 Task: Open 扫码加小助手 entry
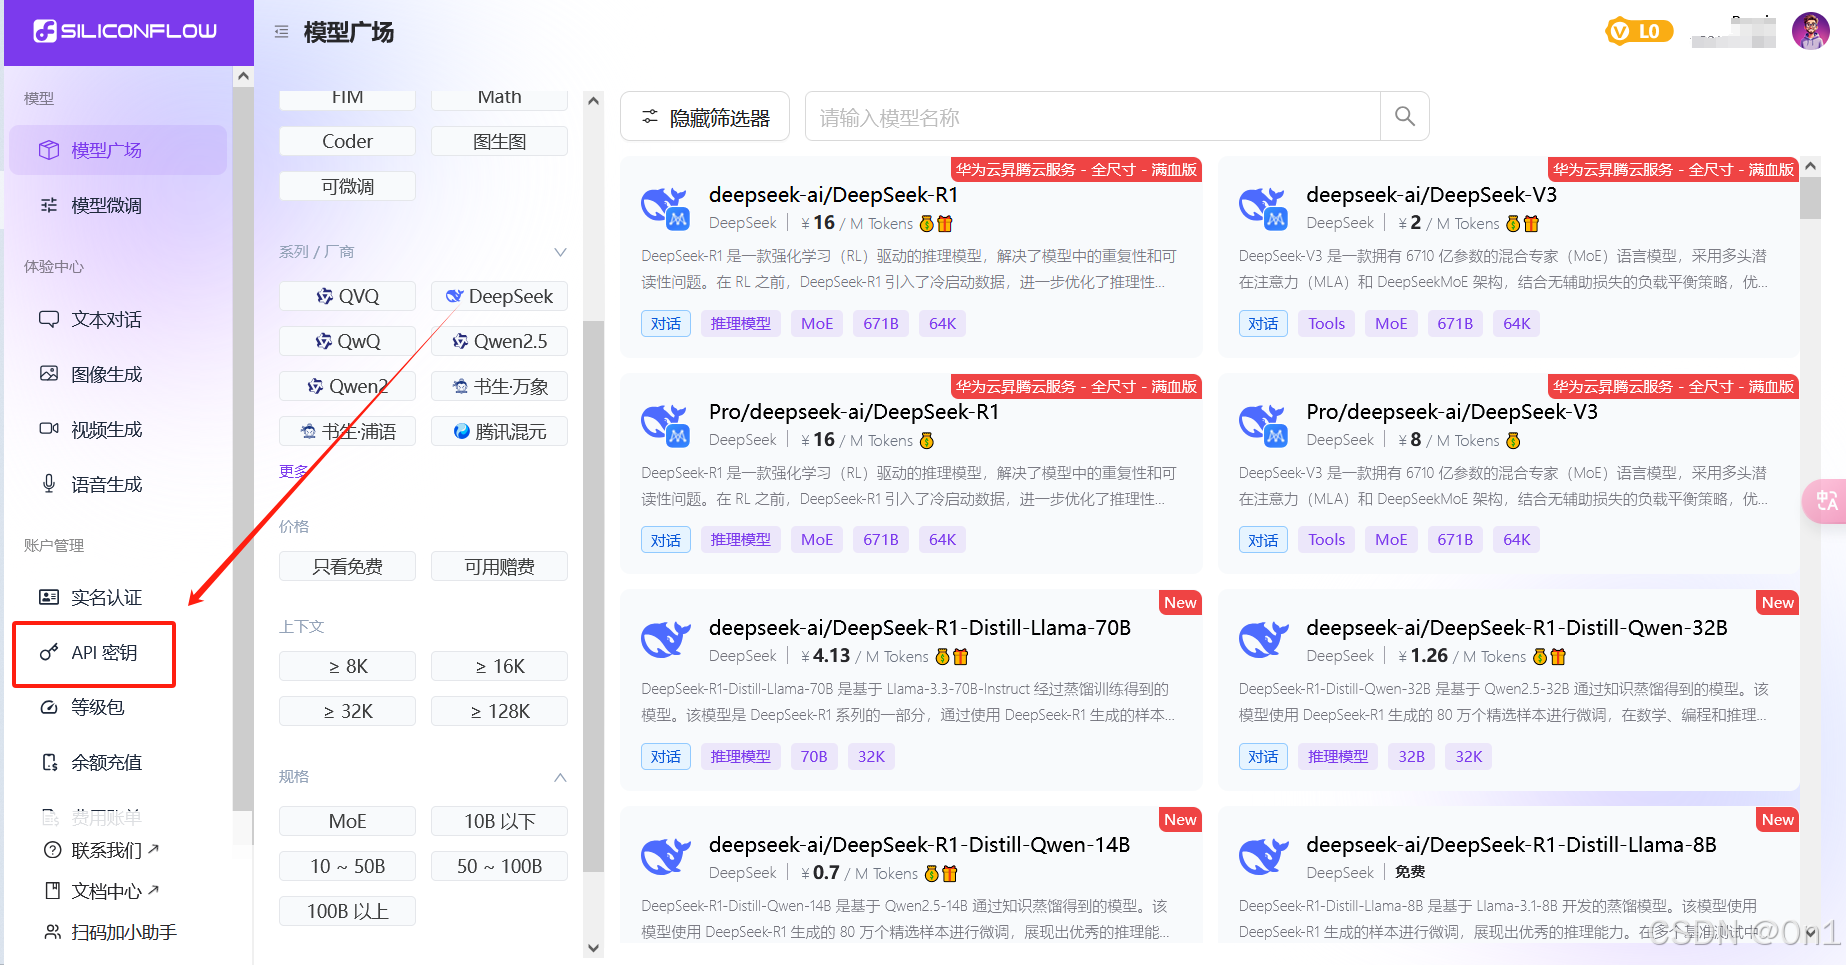(x=110, y=932)
